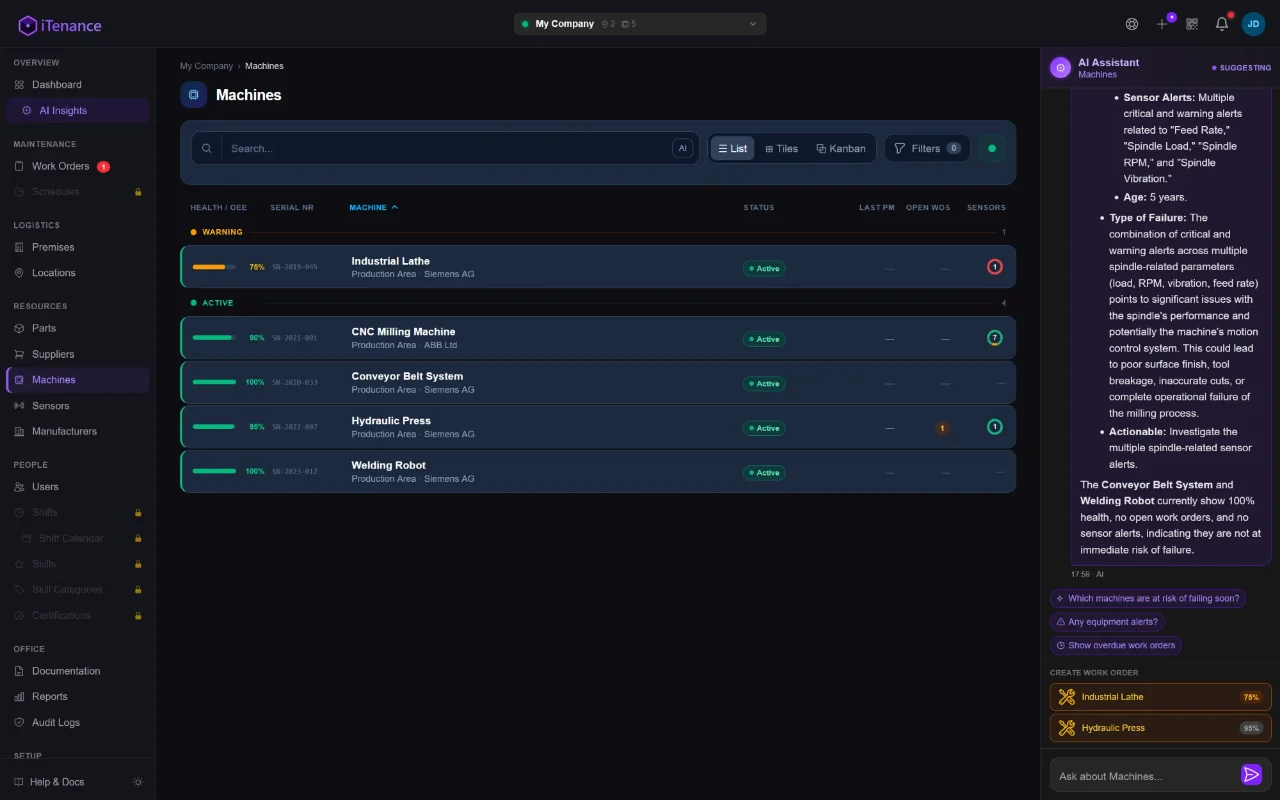Click 'Any equipment alerts?' suggestion

tap(1107, 622)
